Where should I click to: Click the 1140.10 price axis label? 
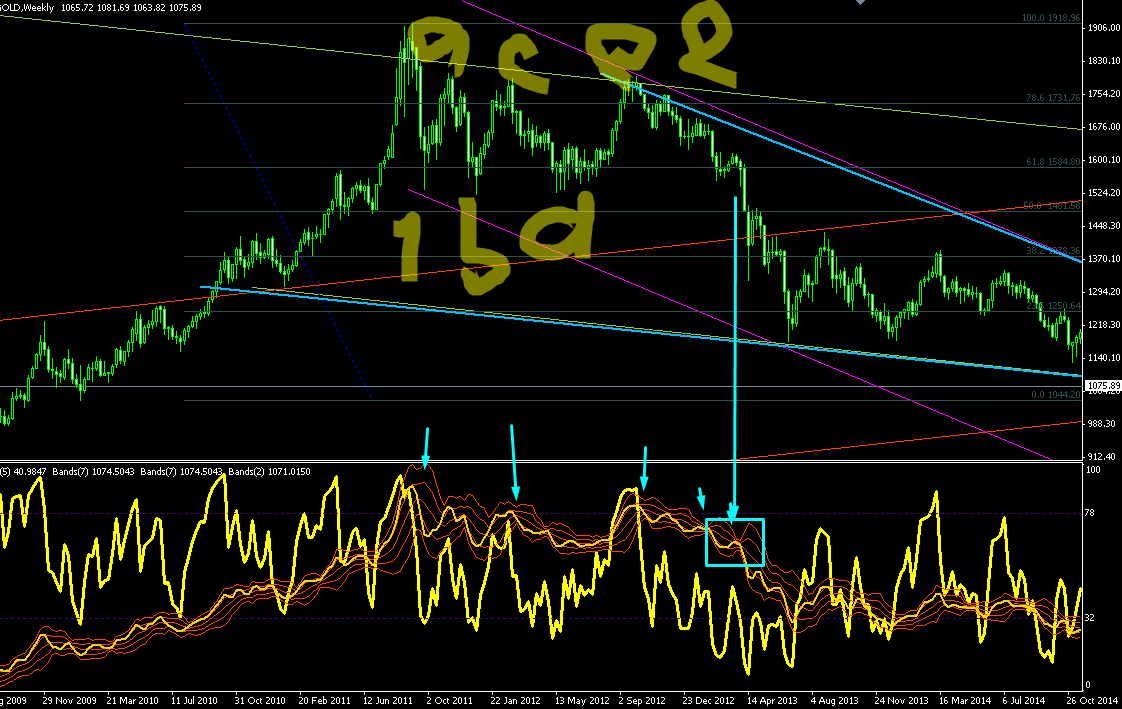[1103, 357]
